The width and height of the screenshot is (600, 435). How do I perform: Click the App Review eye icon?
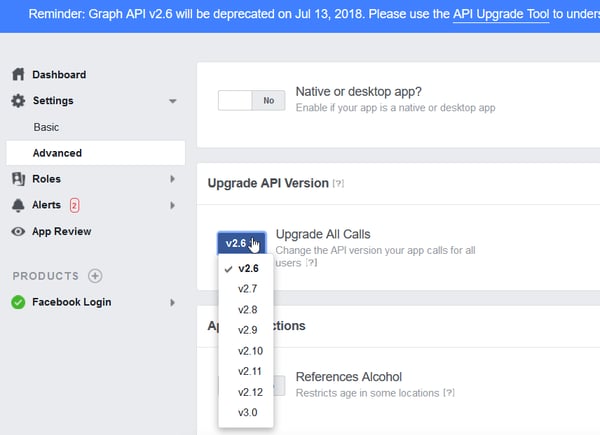coord(18,231)
